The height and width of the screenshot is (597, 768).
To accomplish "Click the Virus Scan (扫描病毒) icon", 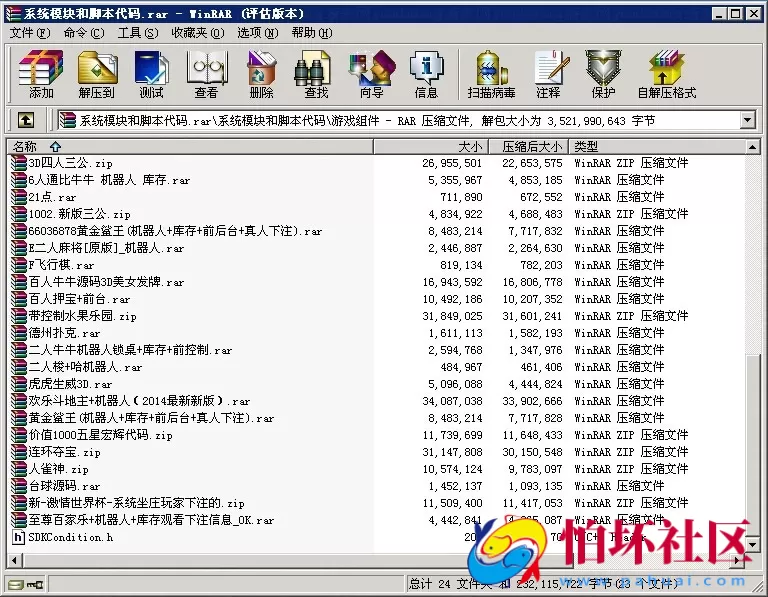I will pyautogui.click(x=491, y=74).
